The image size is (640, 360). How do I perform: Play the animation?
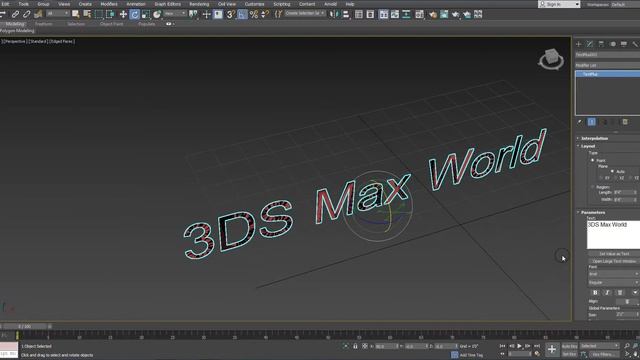[x=520, y=346]
